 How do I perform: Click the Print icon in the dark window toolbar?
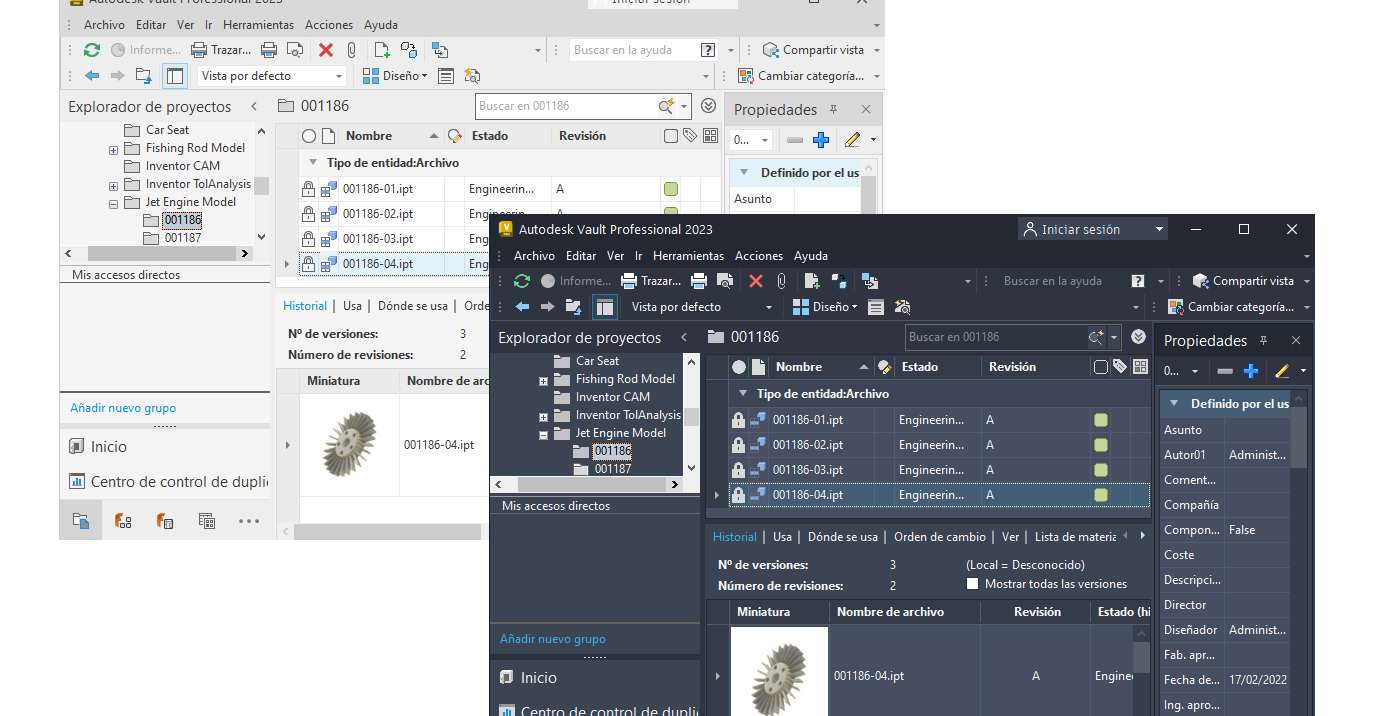pos(699,281)
